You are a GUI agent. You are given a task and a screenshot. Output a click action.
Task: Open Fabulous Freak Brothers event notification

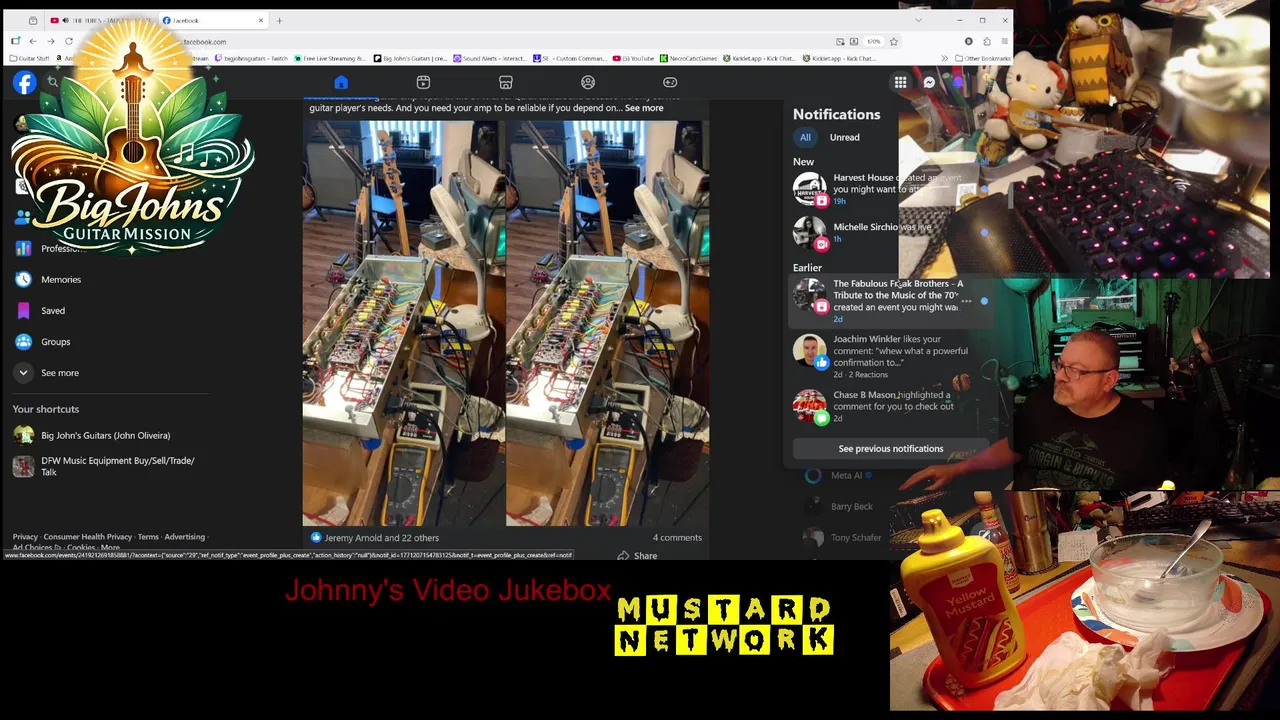(890, 300)
